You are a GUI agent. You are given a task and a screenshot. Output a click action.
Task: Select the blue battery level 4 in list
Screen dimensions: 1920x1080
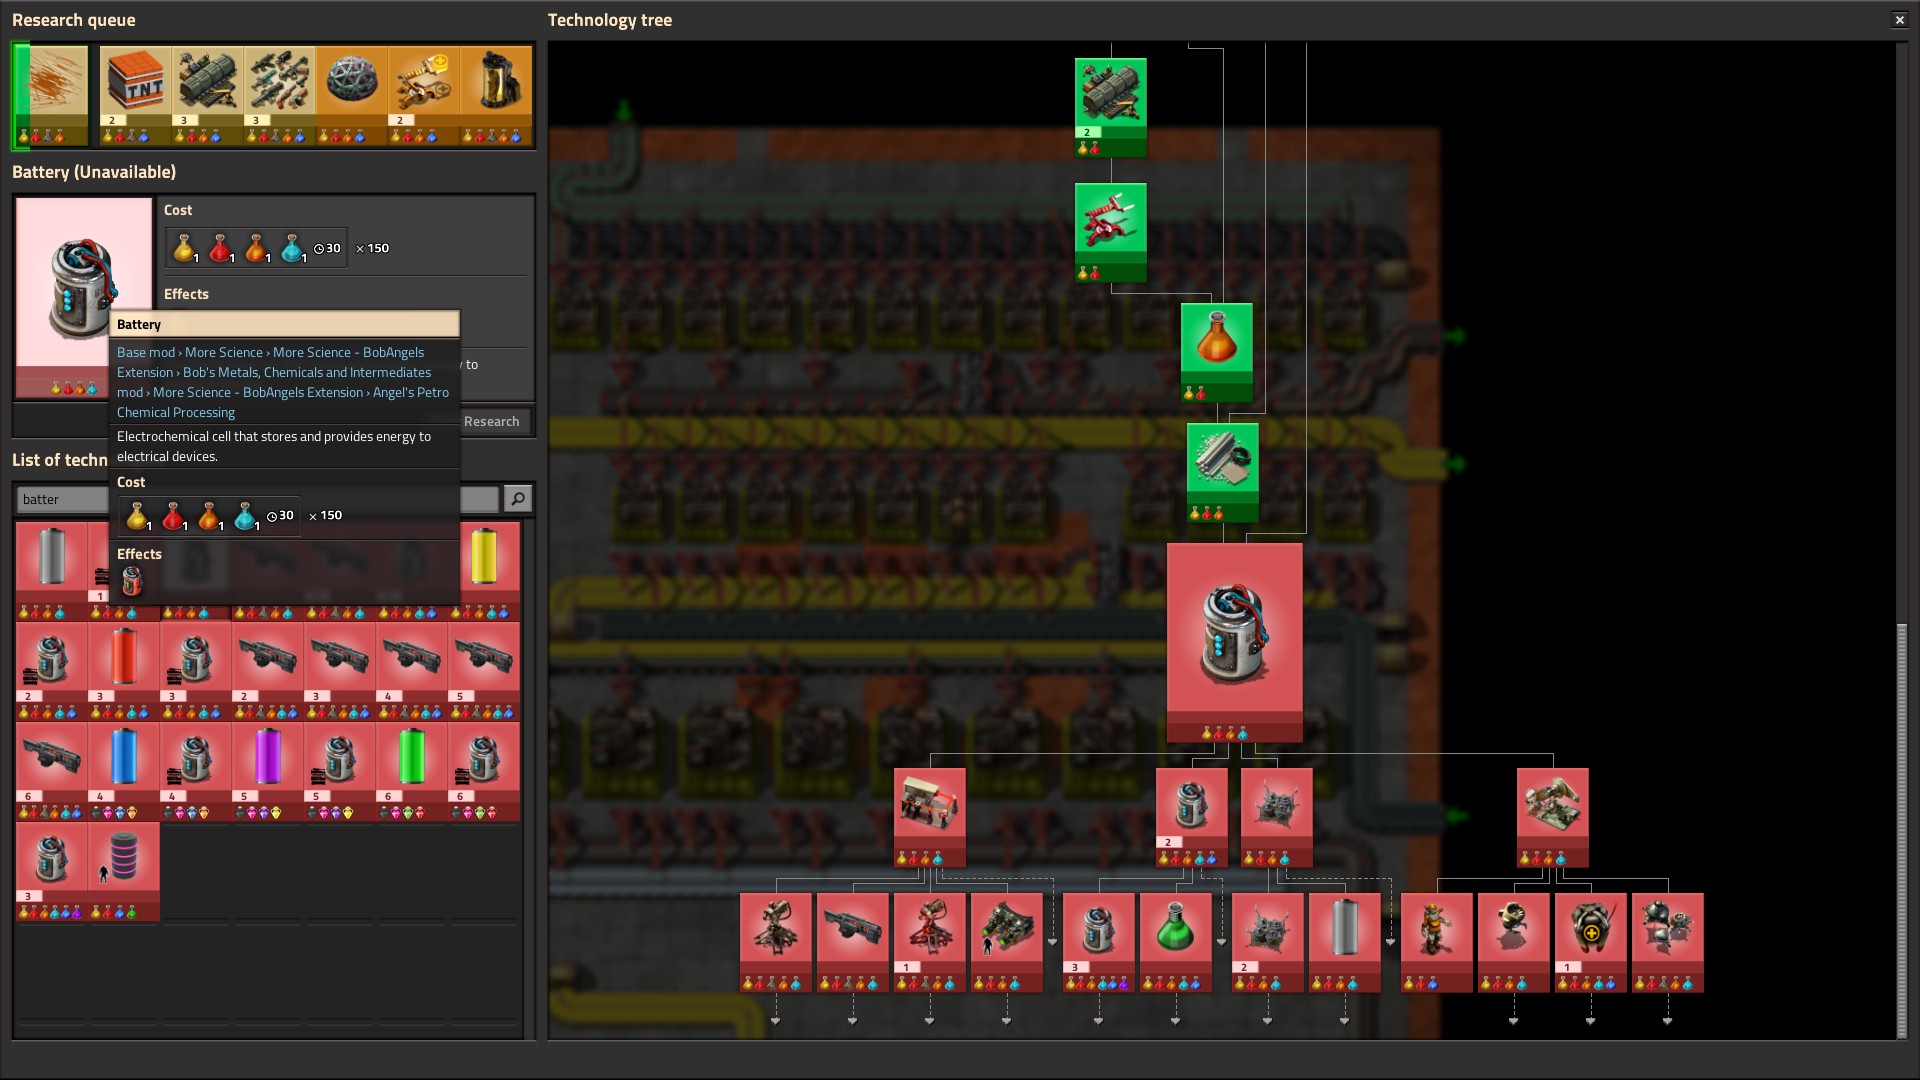(124, 770)
